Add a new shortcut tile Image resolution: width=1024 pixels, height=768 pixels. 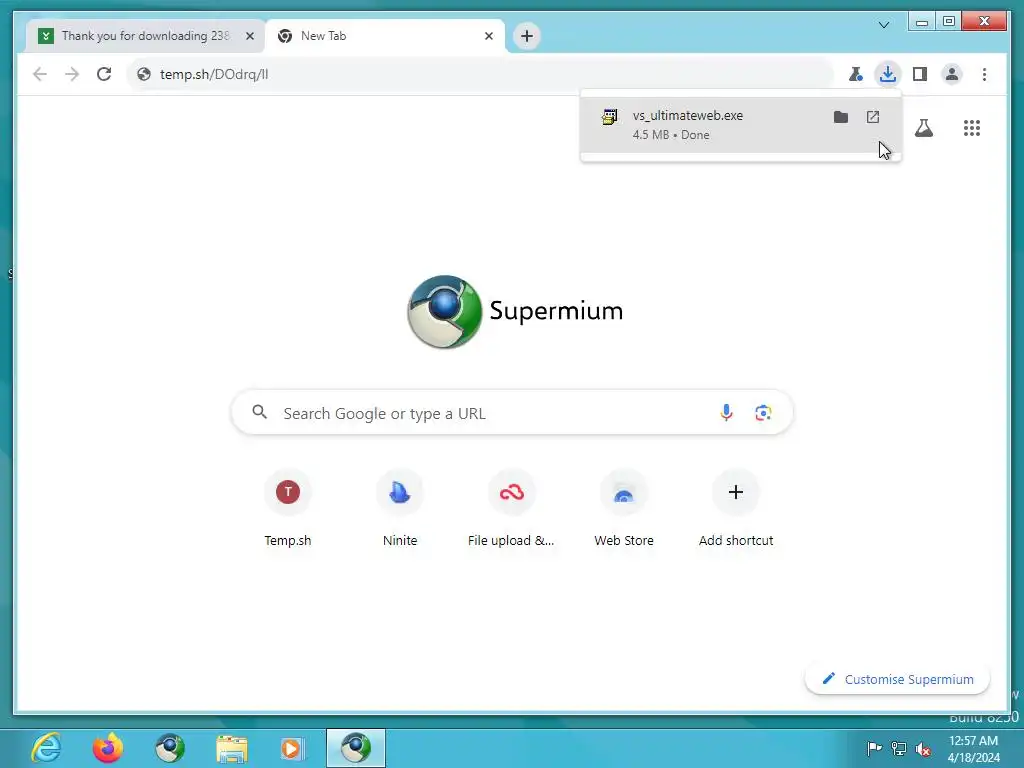[x=736, y=507]
